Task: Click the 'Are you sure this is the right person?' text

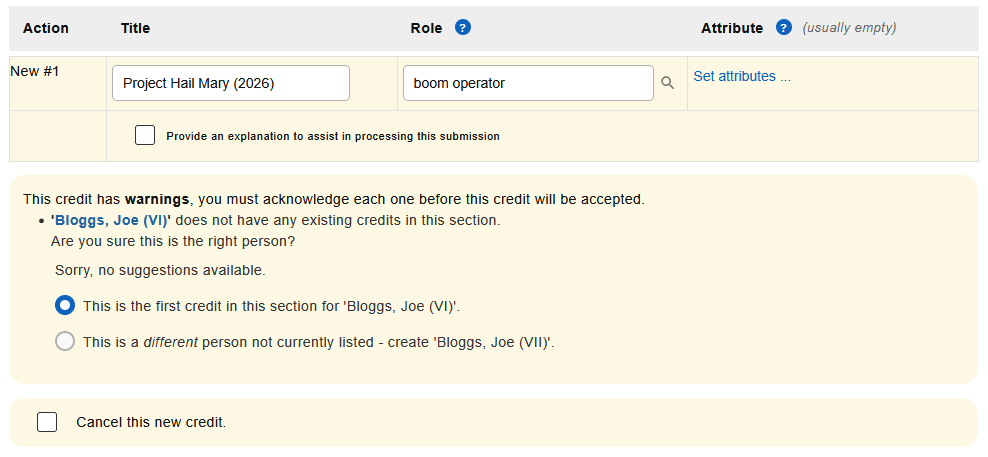Action: point(173,241)
